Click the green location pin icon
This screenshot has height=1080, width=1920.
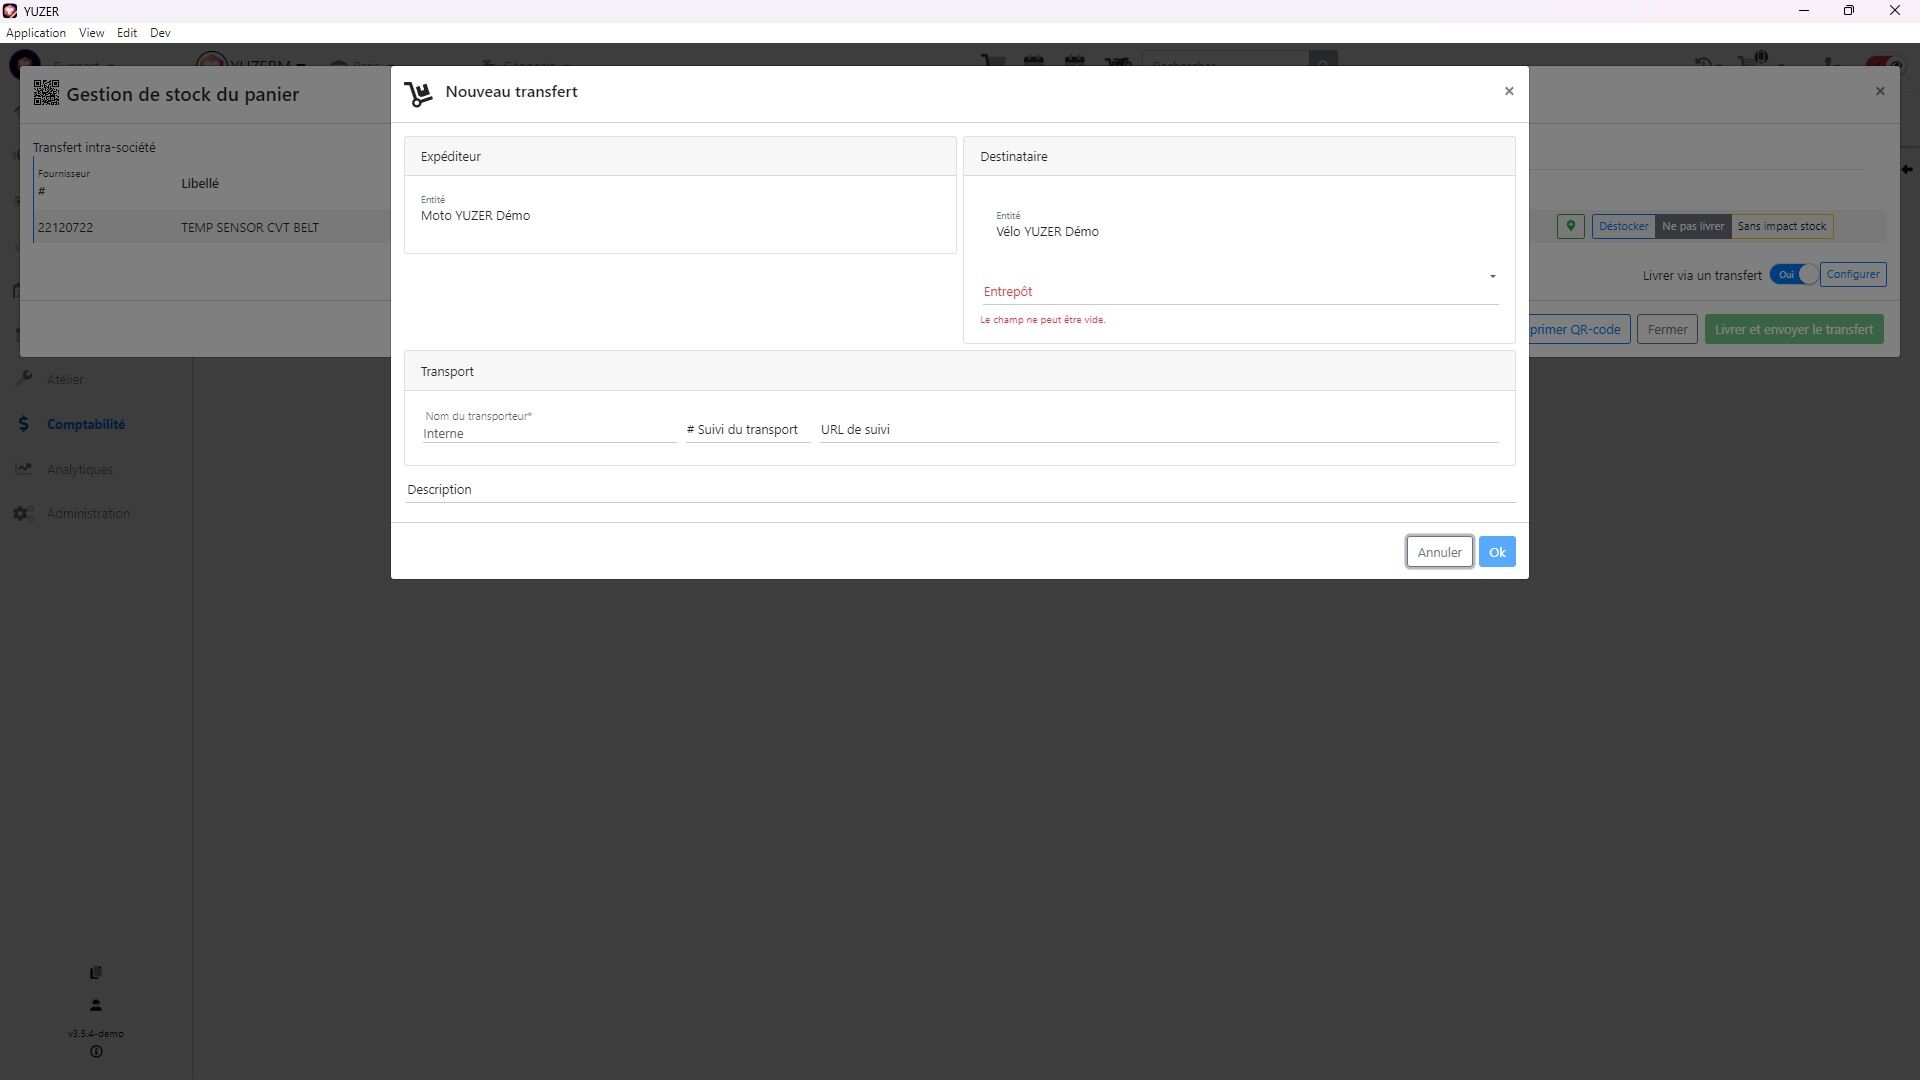[x=1570, y=226]
